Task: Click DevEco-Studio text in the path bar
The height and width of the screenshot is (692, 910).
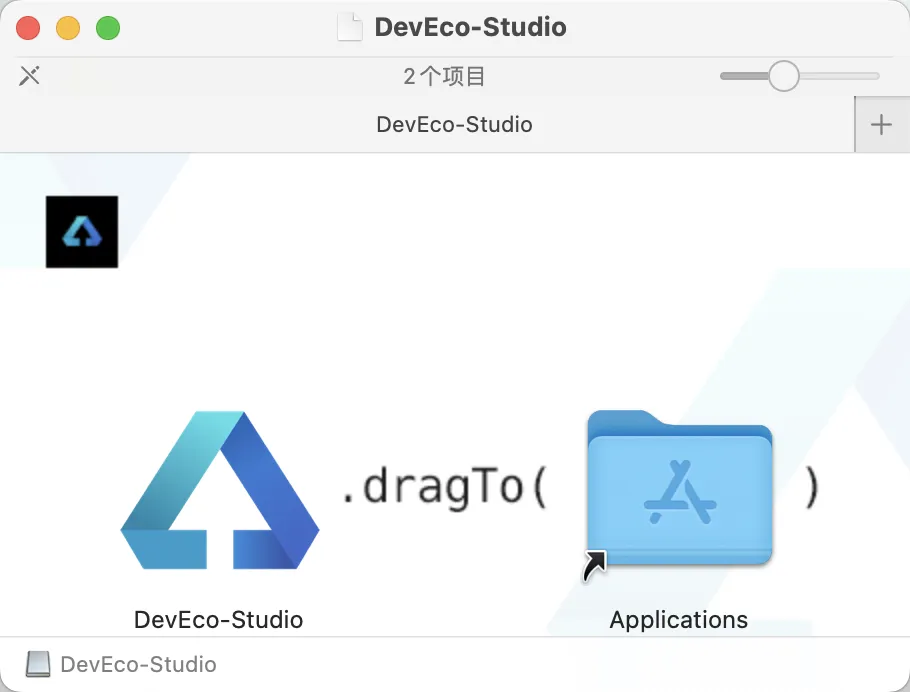Action: point(138,664)
